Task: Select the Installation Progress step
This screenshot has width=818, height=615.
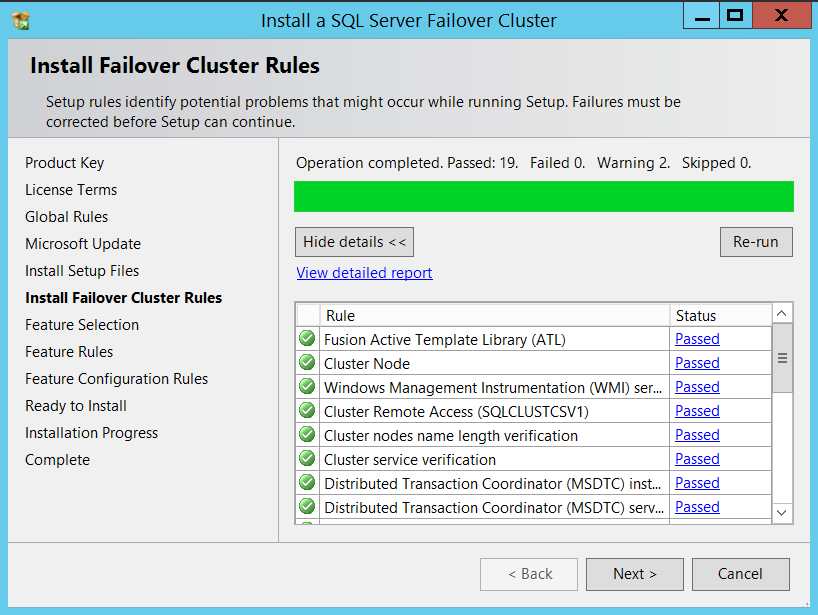Action: tap(91, 433)
